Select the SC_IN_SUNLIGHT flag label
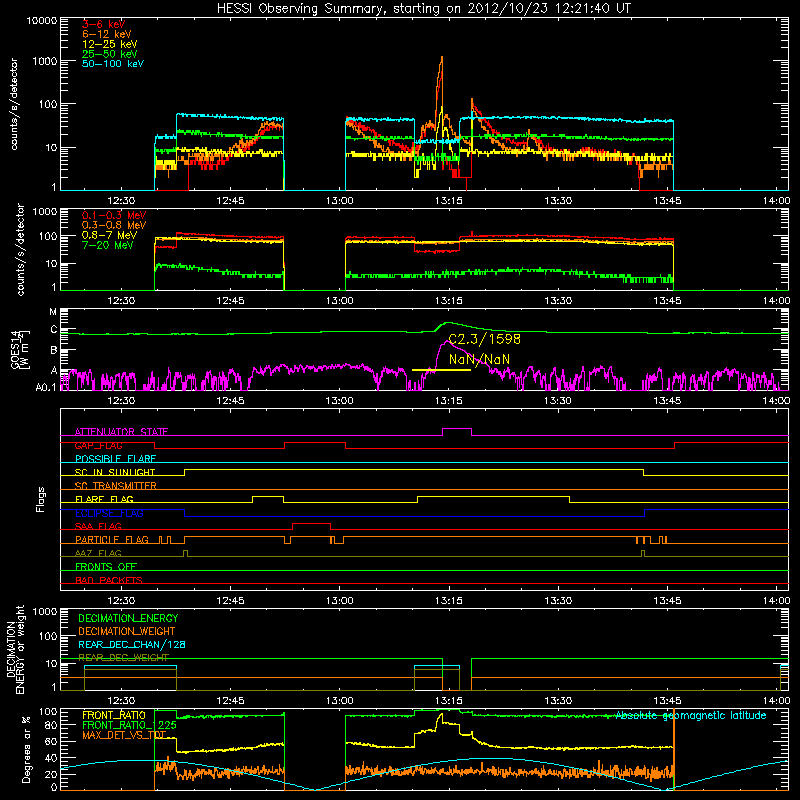This screenshot has height=800, width=800. [115, 472]
